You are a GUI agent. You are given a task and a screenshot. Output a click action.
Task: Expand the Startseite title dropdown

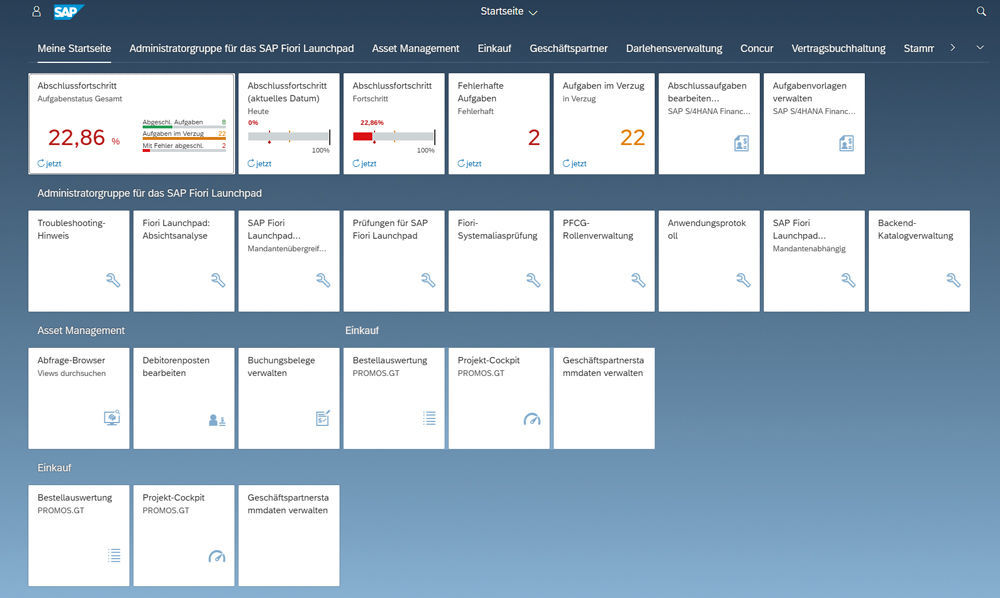coord(509,12)
